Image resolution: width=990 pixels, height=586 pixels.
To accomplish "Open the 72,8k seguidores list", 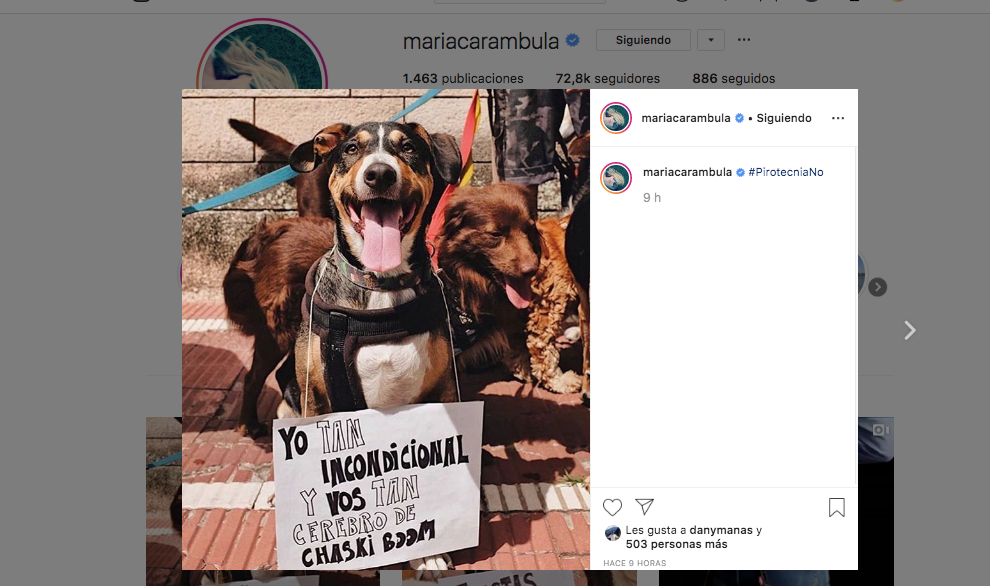I will (x=607, y=78).
